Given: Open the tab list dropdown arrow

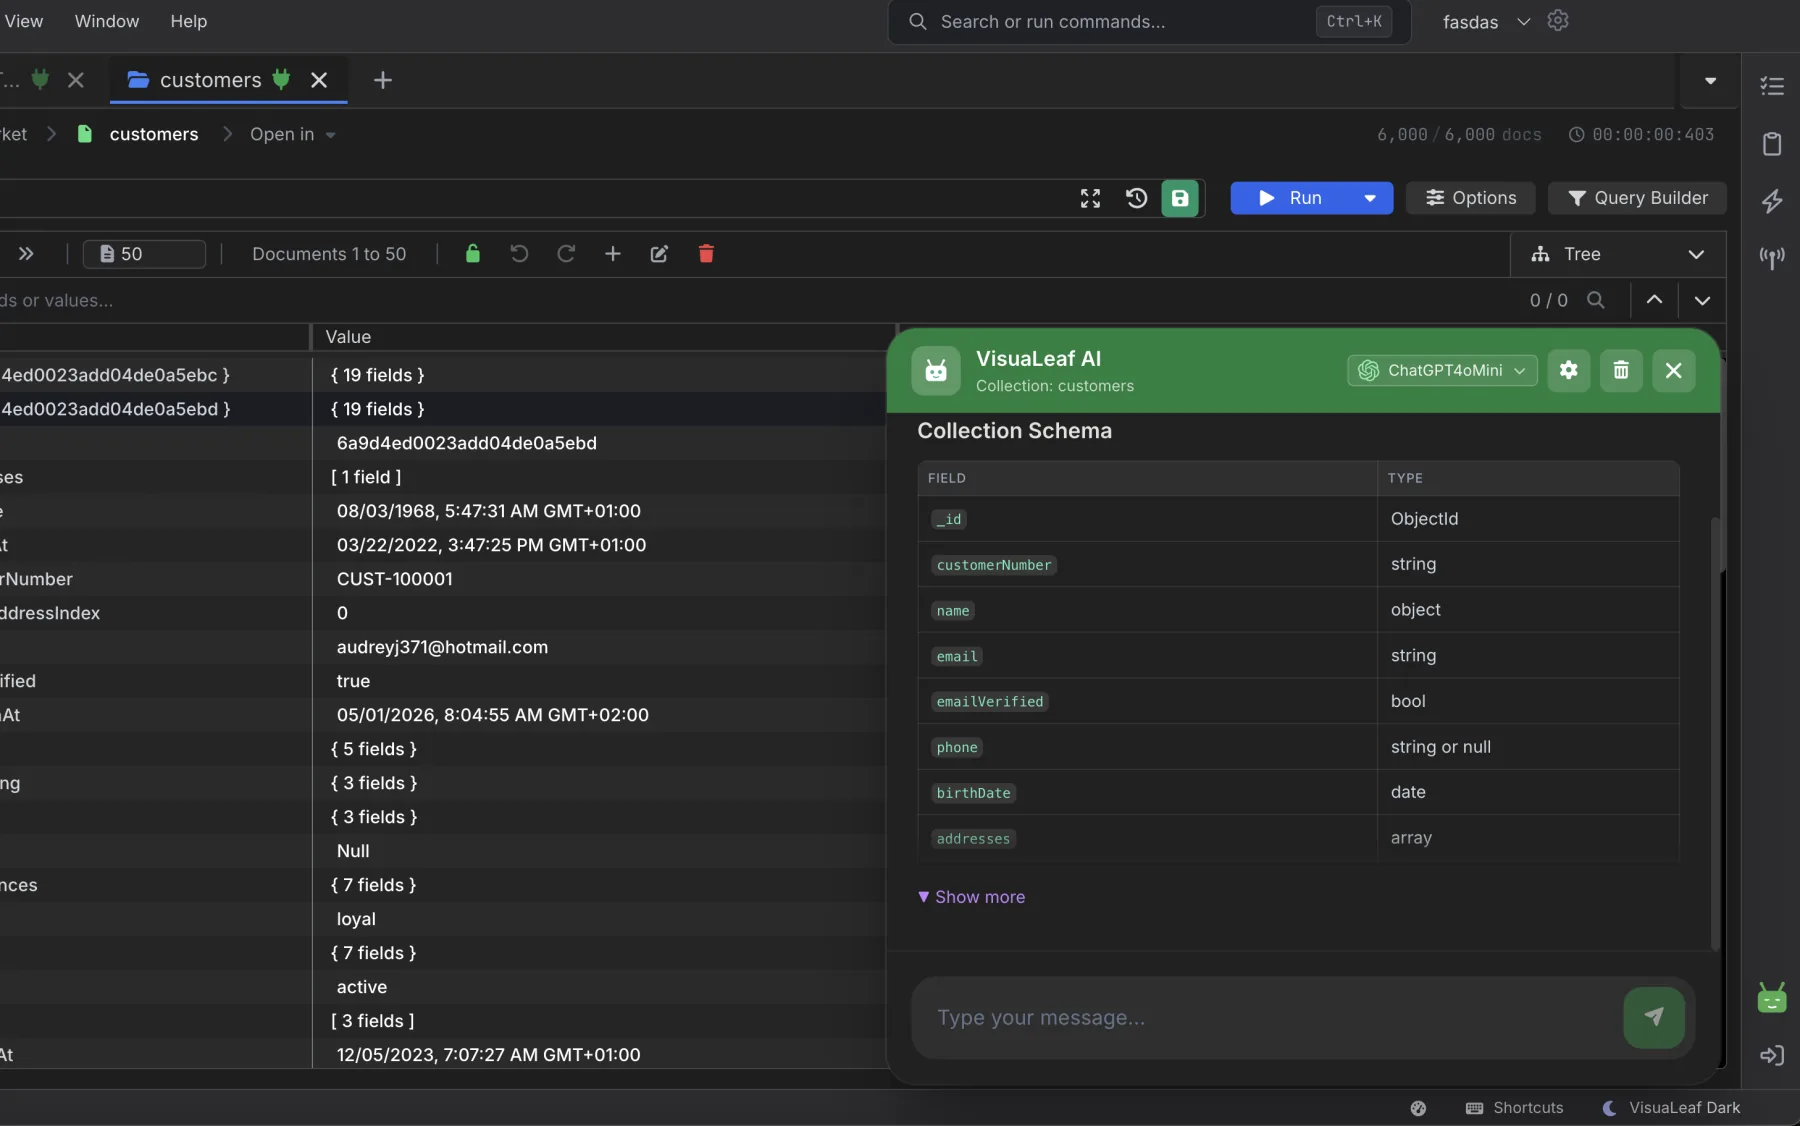Looking at the screenshot, I should click(1710, 81).
